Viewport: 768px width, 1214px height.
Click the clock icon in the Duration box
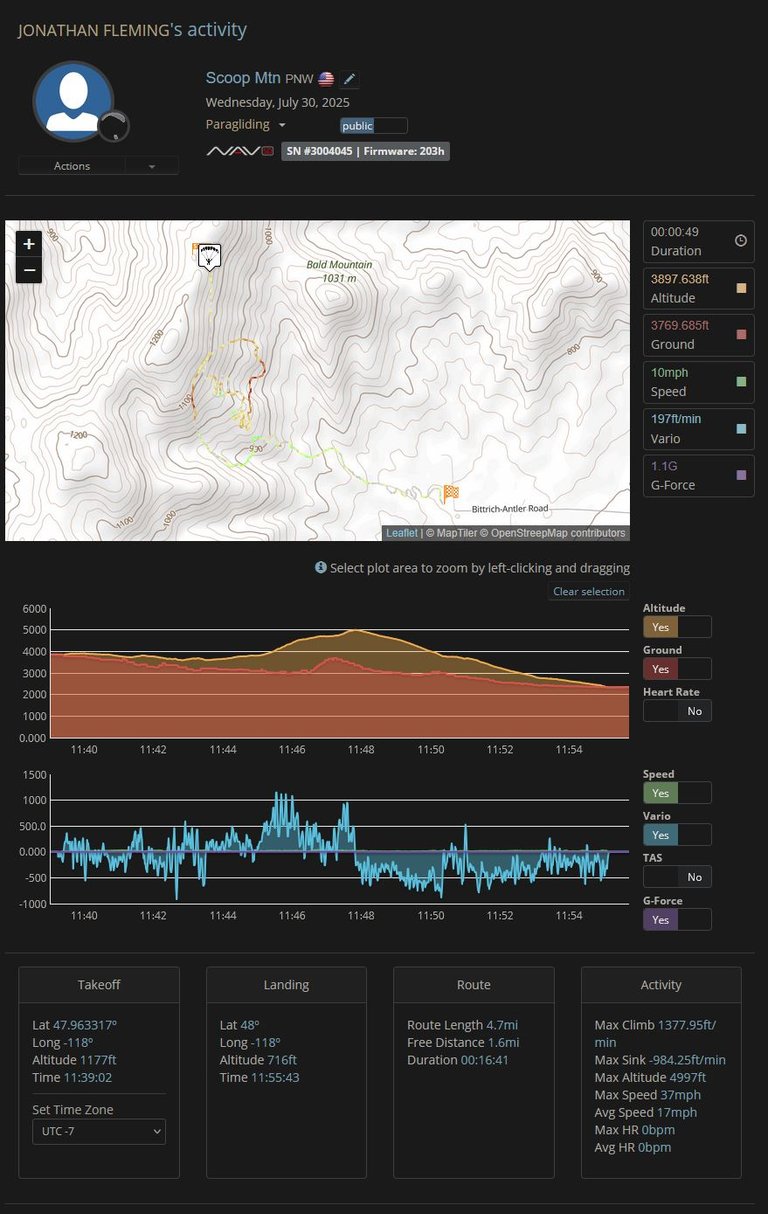pyautogui.click(x=741, y=241)
